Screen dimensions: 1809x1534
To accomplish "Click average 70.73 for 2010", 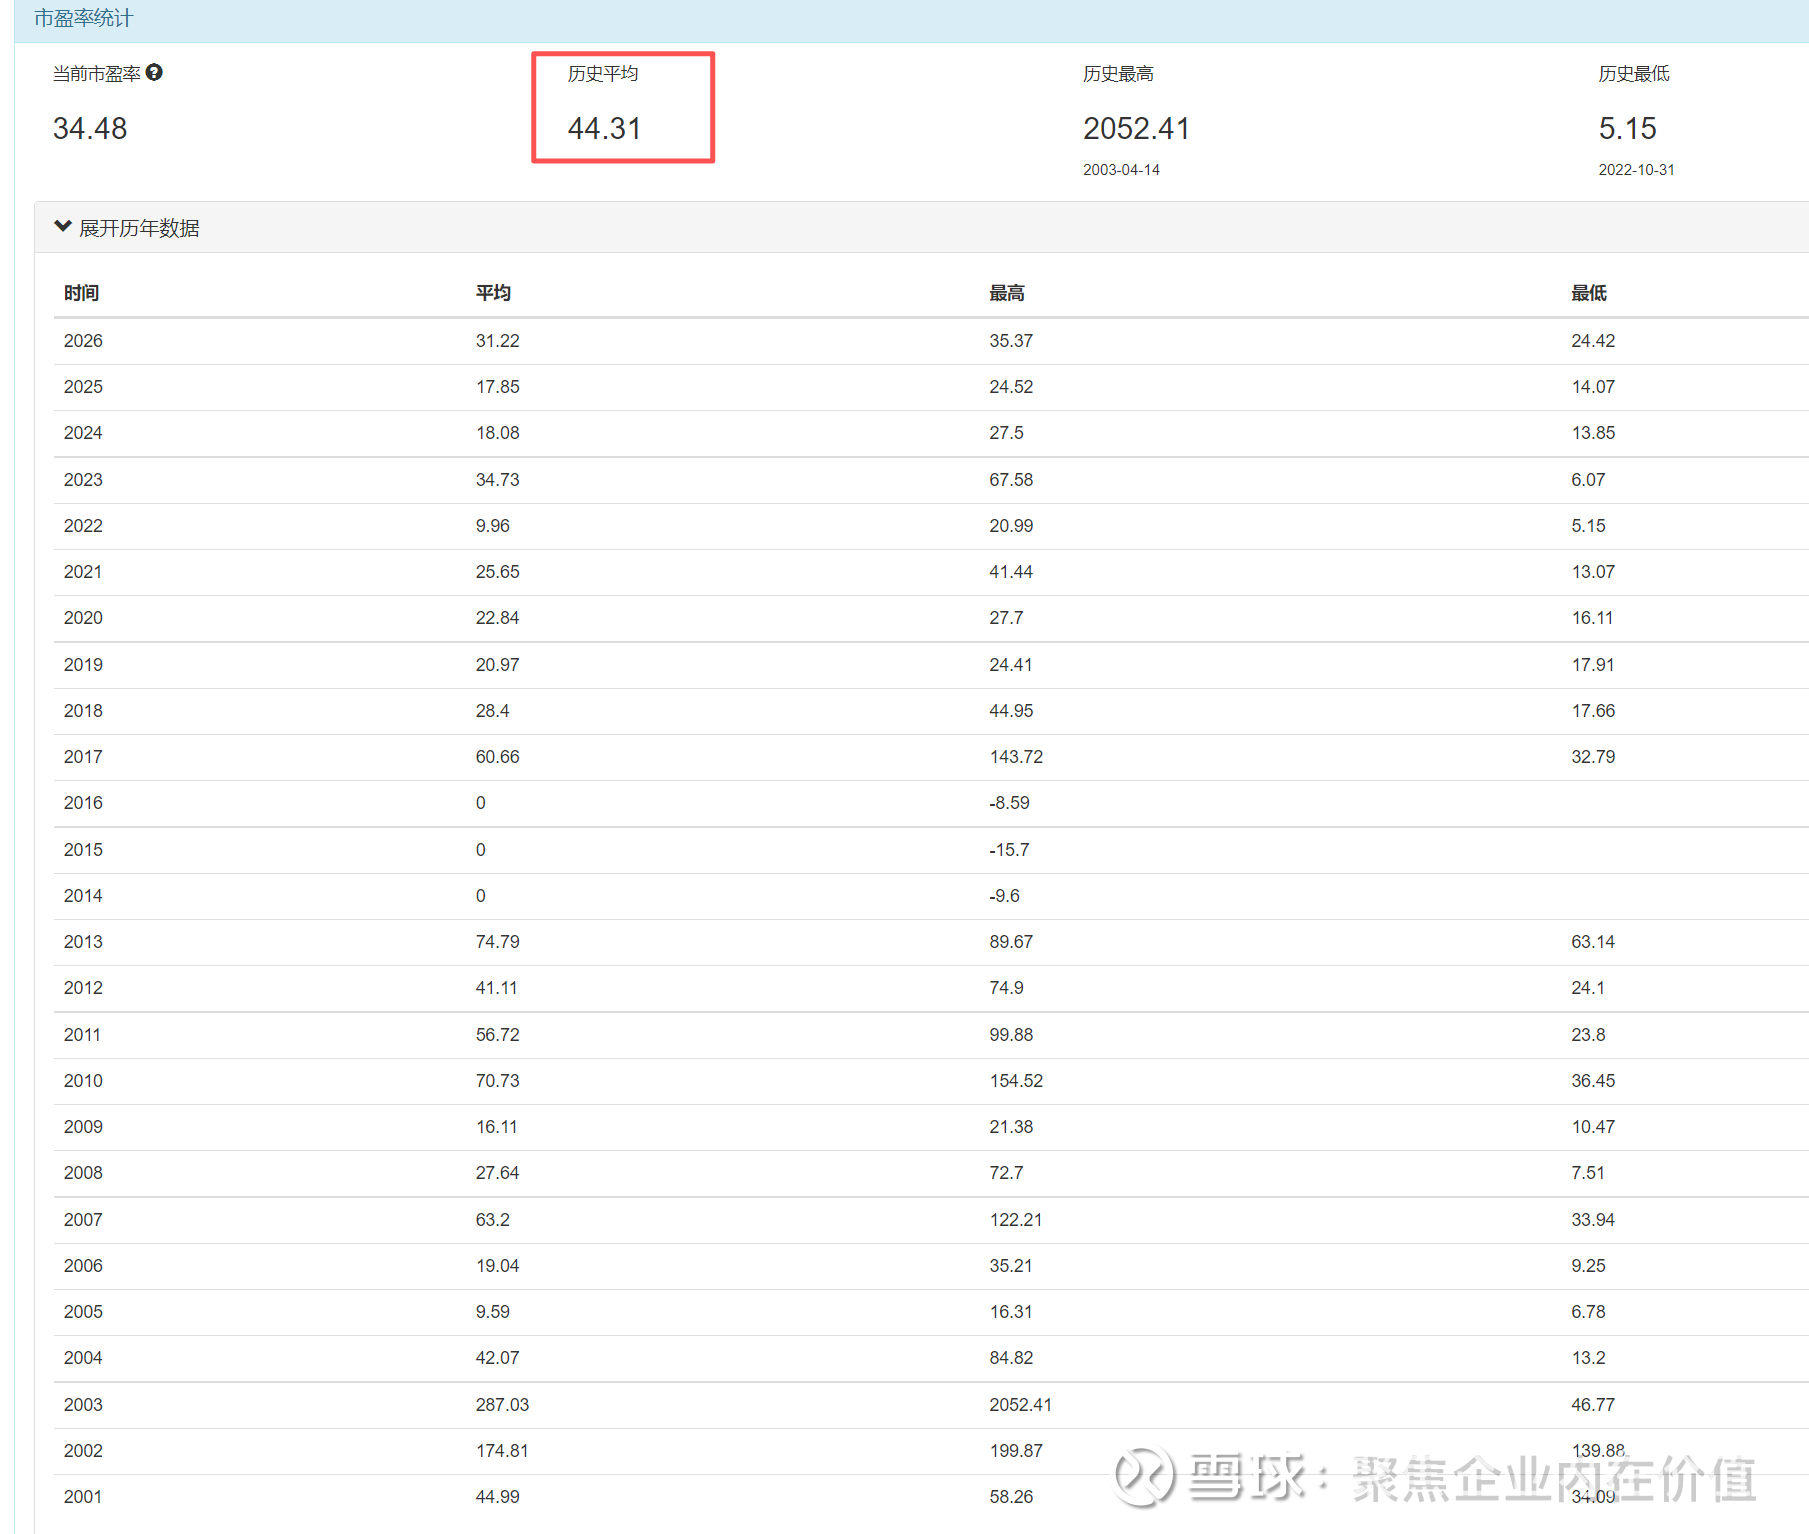I will [498, 1081].
